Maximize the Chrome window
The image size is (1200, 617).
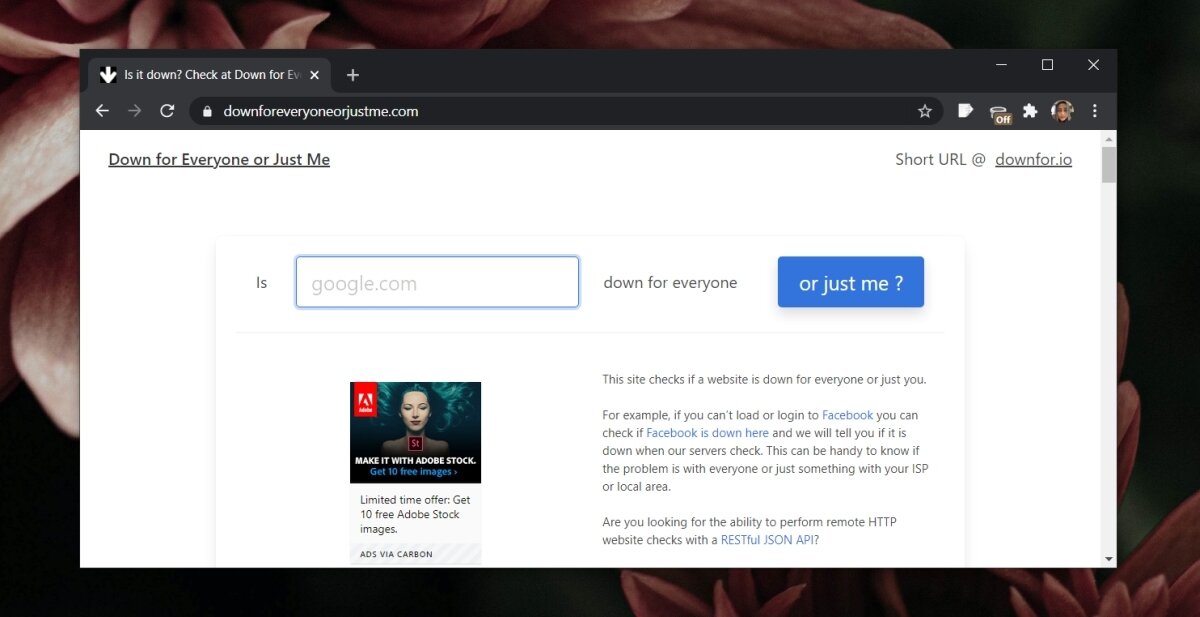pyautogui.click(x=1047, y=65)
